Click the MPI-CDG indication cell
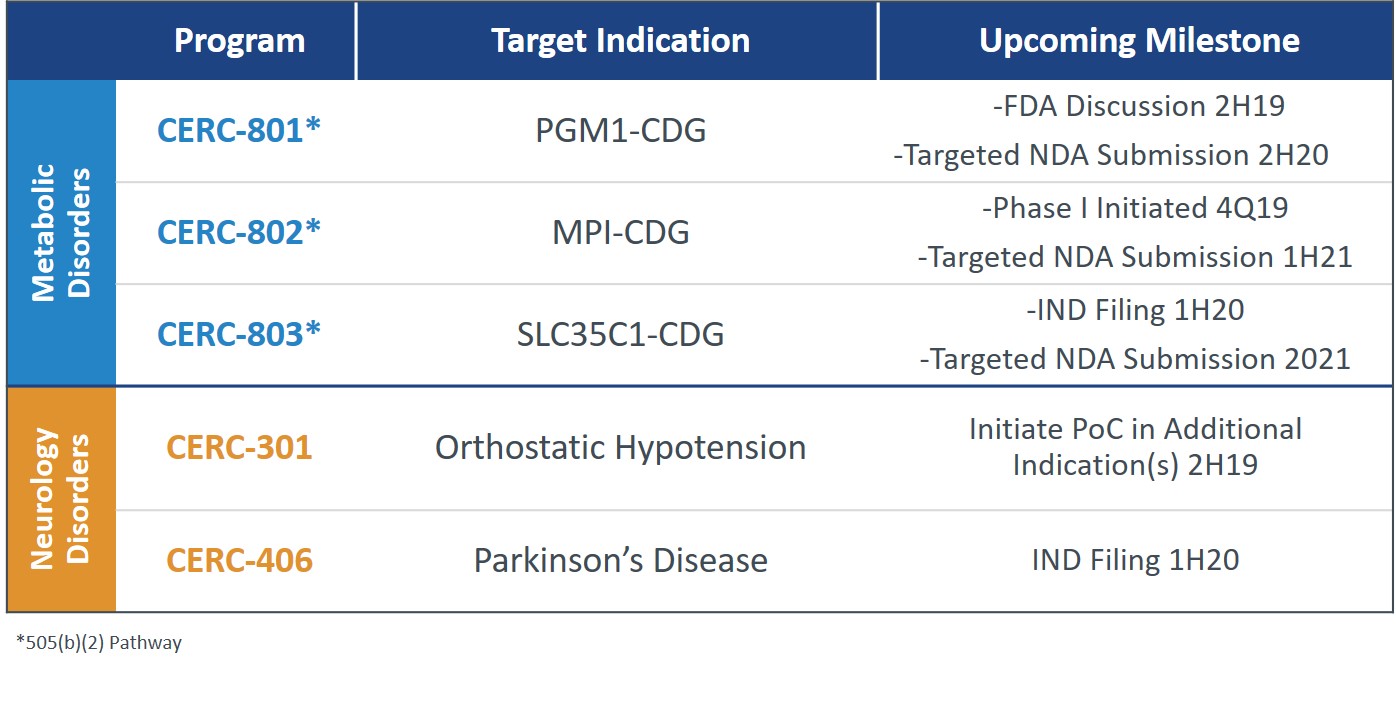 [620, 233]
